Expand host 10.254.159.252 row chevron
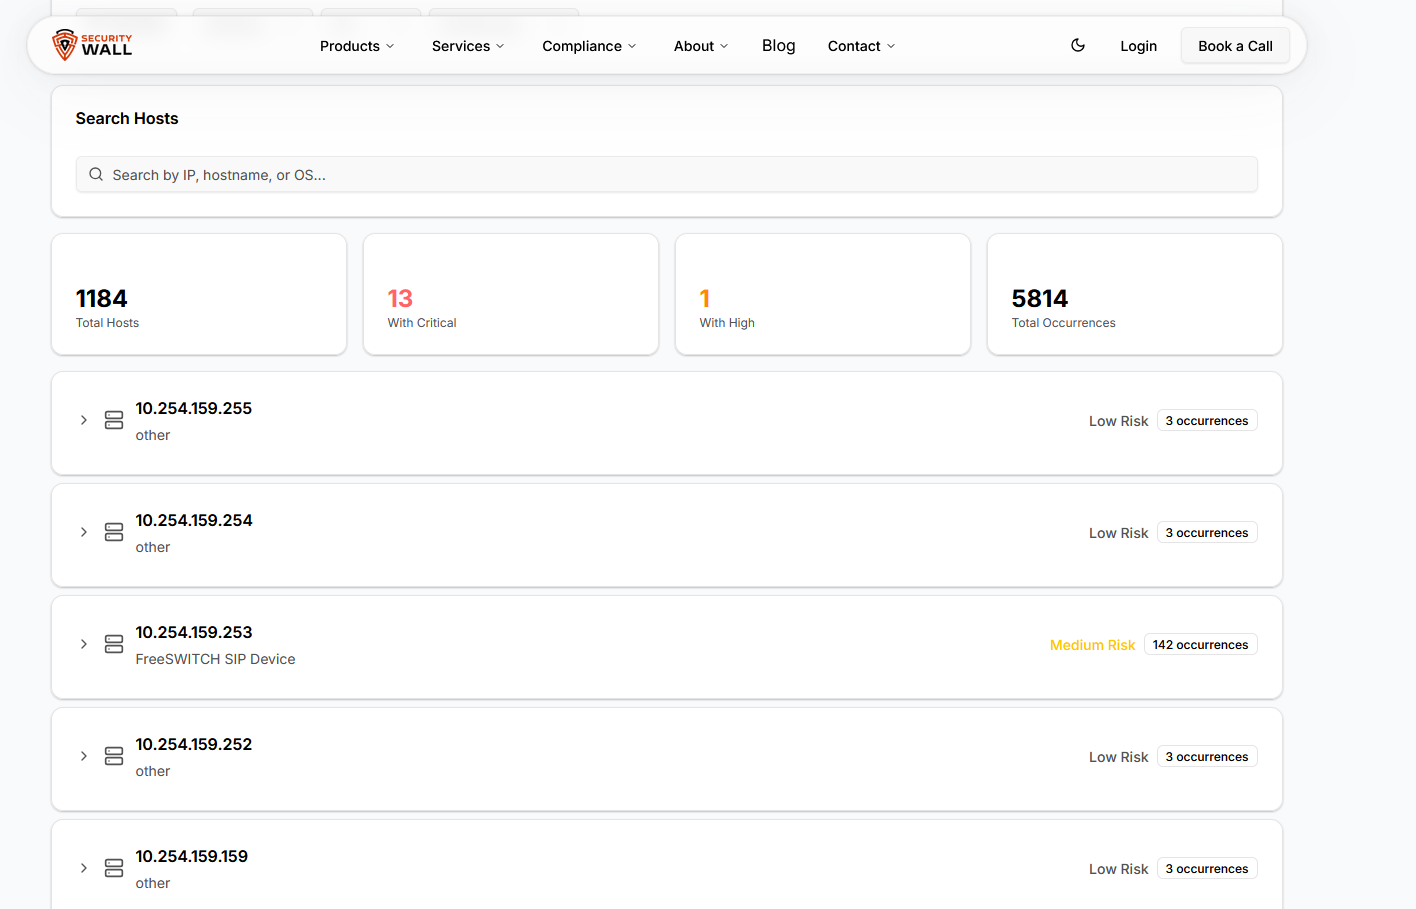 tap(84, 756)
